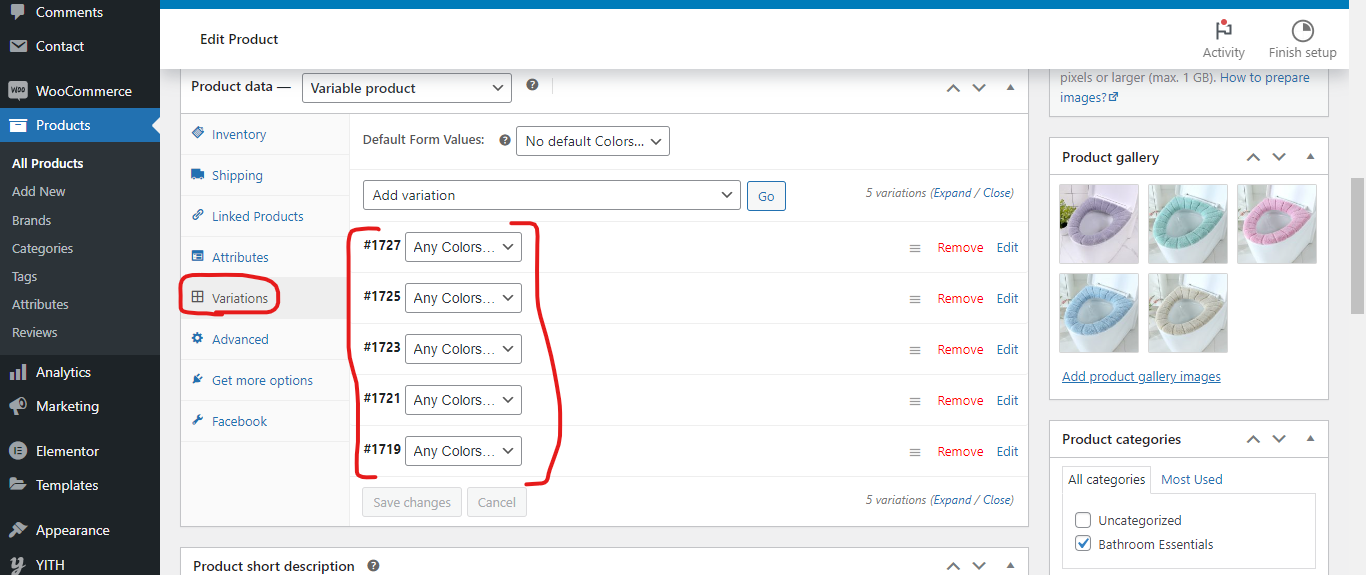
Task: Open the Finish setup icon
Action: click(1302, 30)
